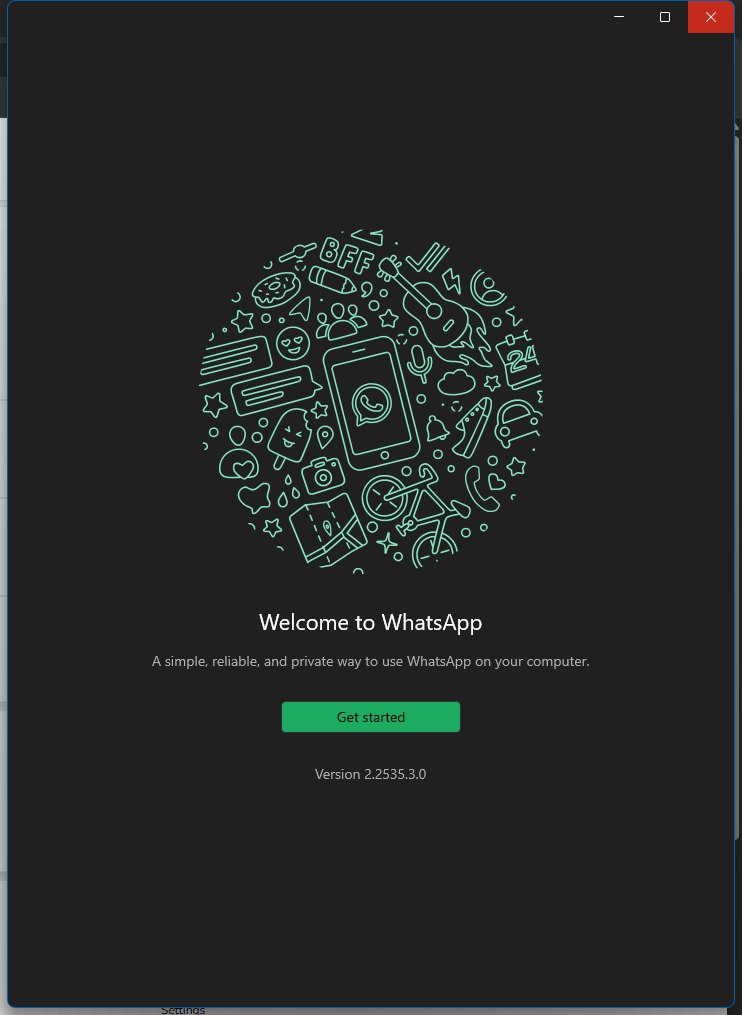The image size is (742, 1015).
Task: Click the Welcome to WhatsApp heading
Action: [x=370, y=622]
